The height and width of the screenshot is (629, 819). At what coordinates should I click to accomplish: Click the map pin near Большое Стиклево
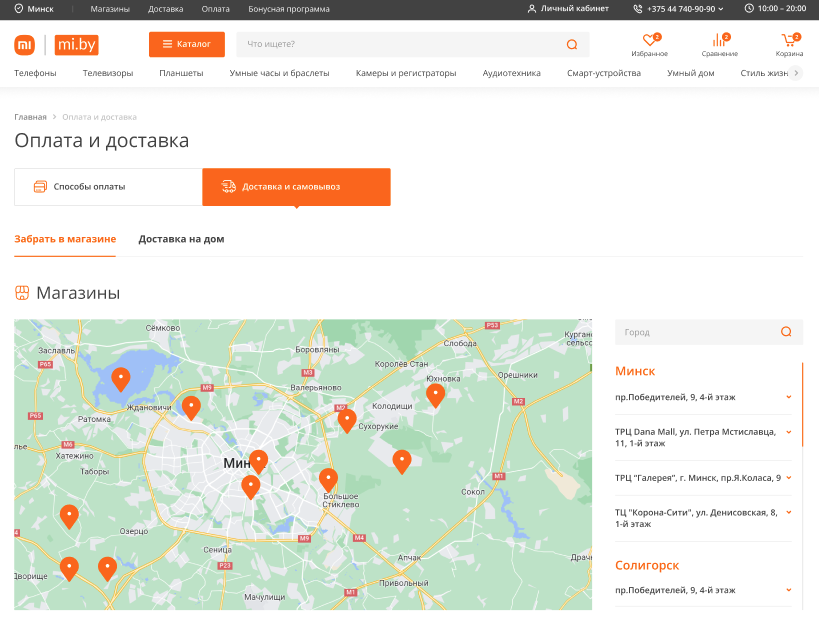328,479
